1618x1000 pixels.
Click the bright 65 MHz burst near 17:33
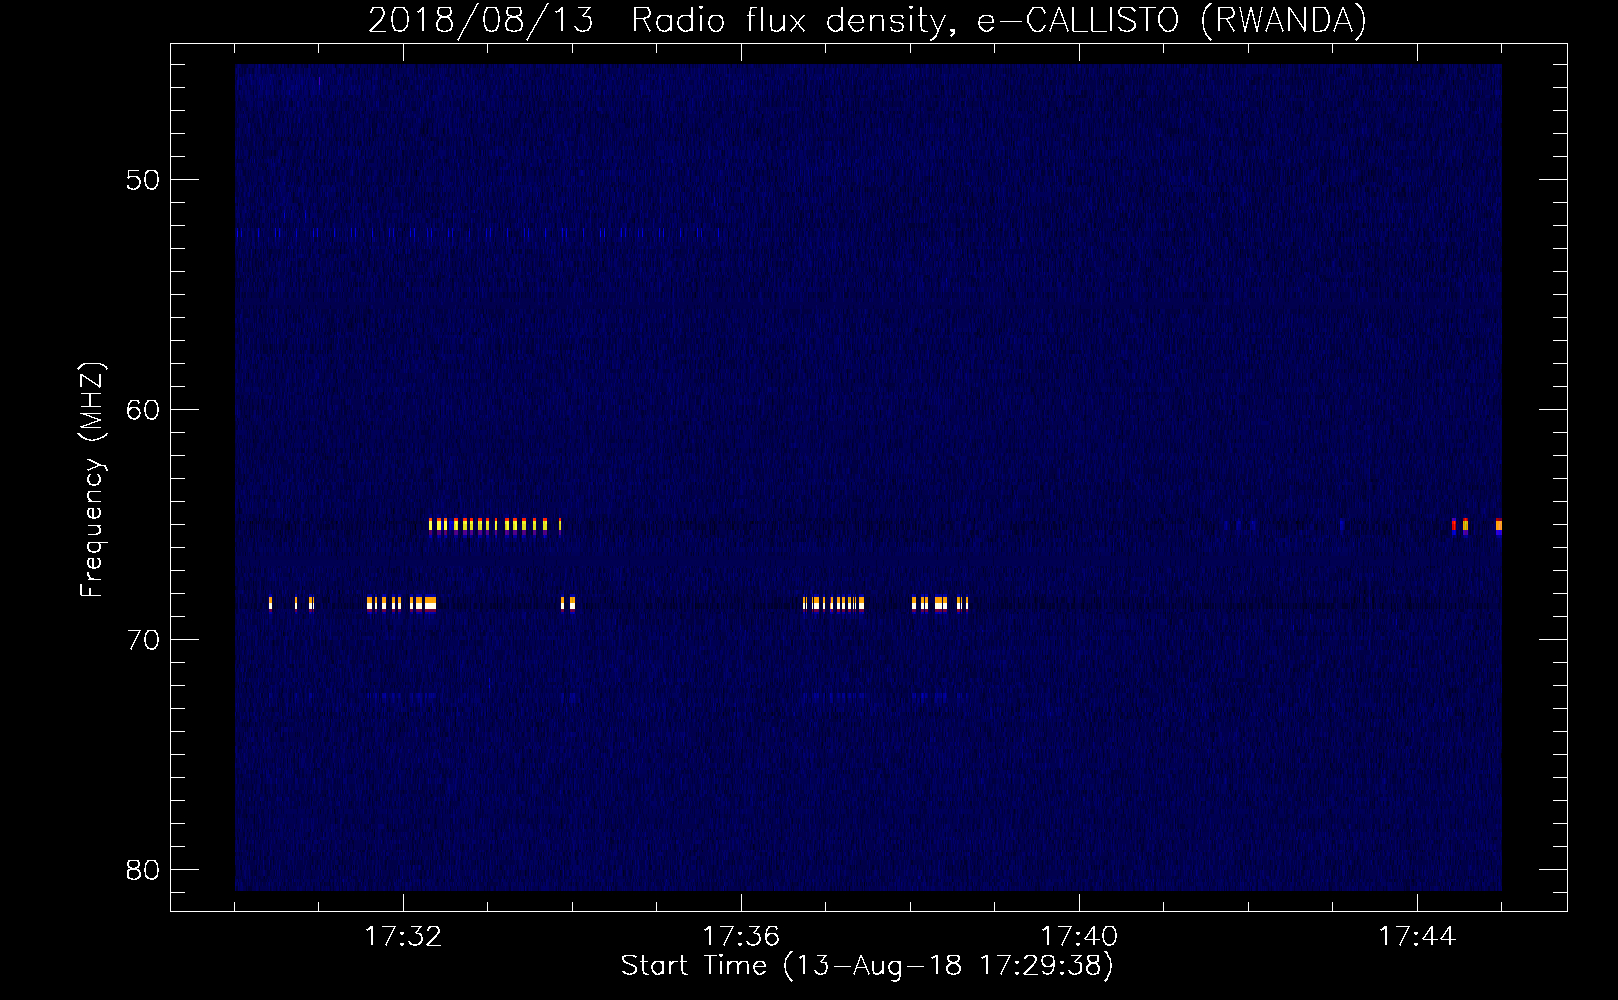point(495,525)
